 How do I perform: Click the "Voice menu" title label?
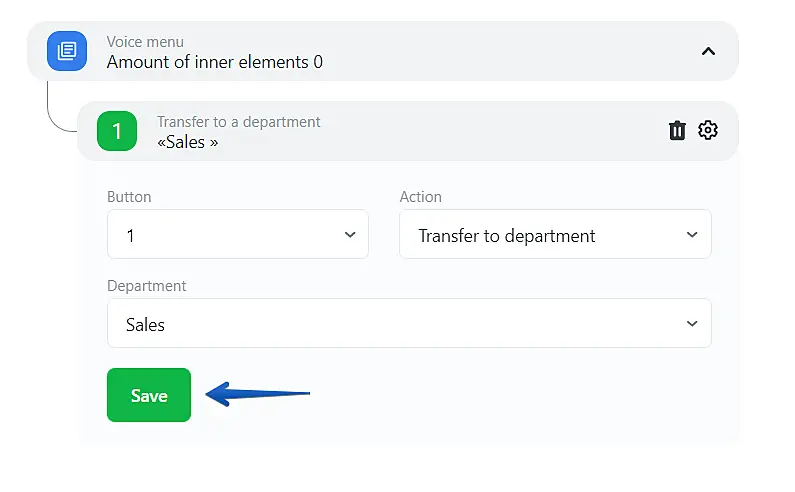pyautogui.click(x=145, y=42)
